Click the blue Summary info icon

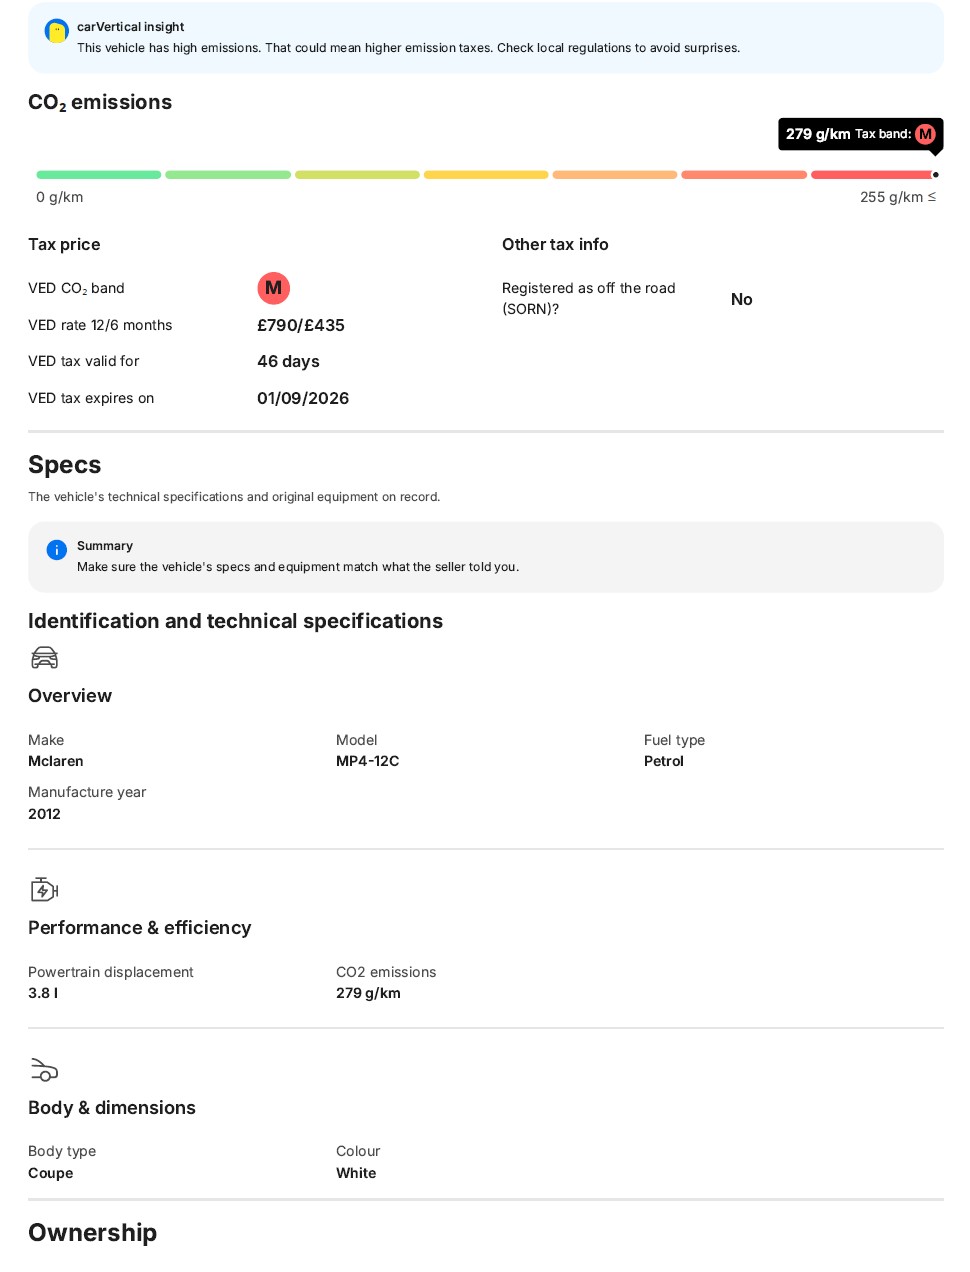(57, 549)
